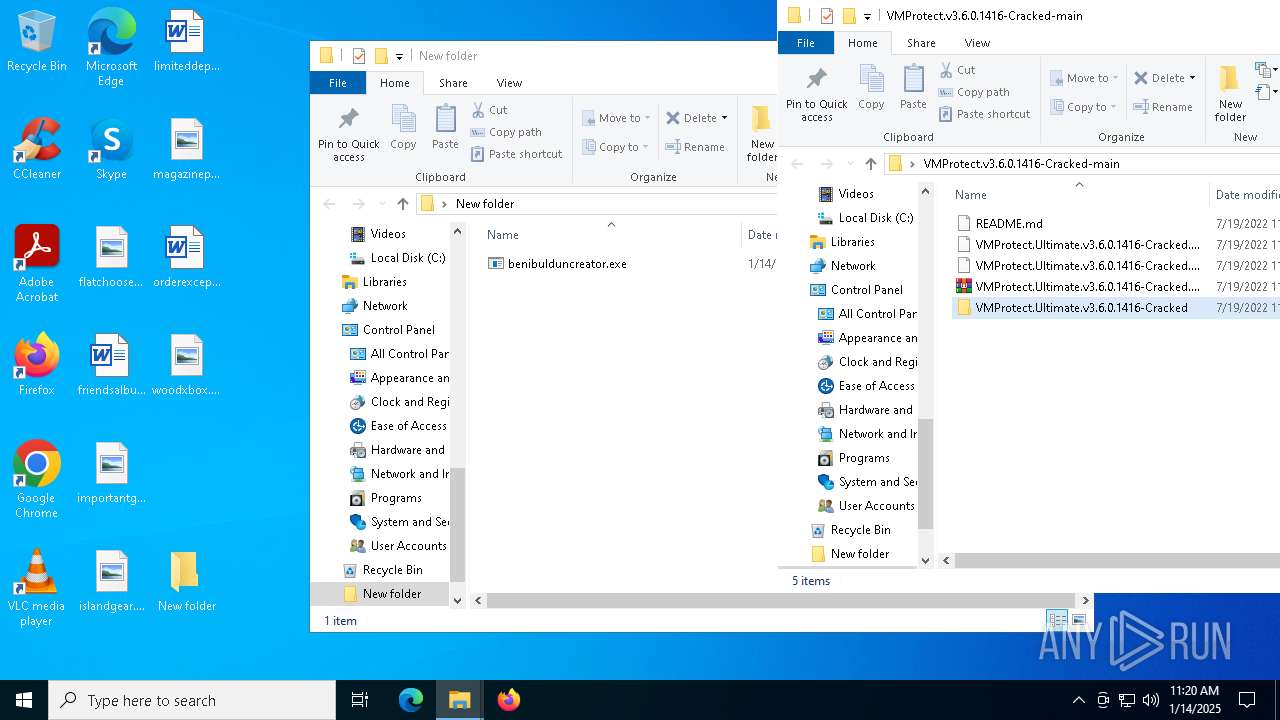Switch to View tab in VMProtect window
This screenshot has width=1280, height=720.
(977, 43)
